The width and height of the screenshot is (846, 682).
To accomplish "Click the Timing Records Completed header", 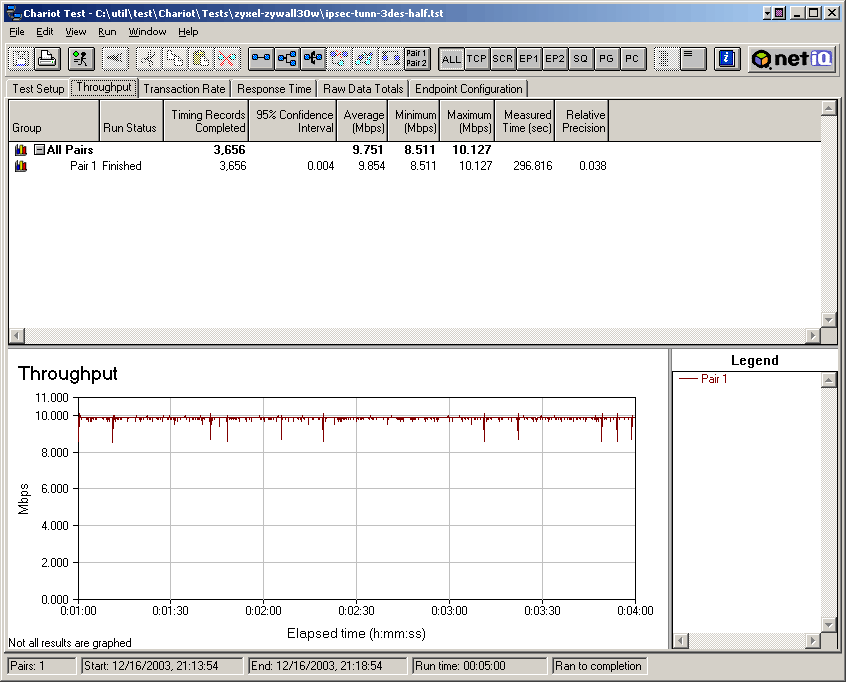I will click(207, 121).
